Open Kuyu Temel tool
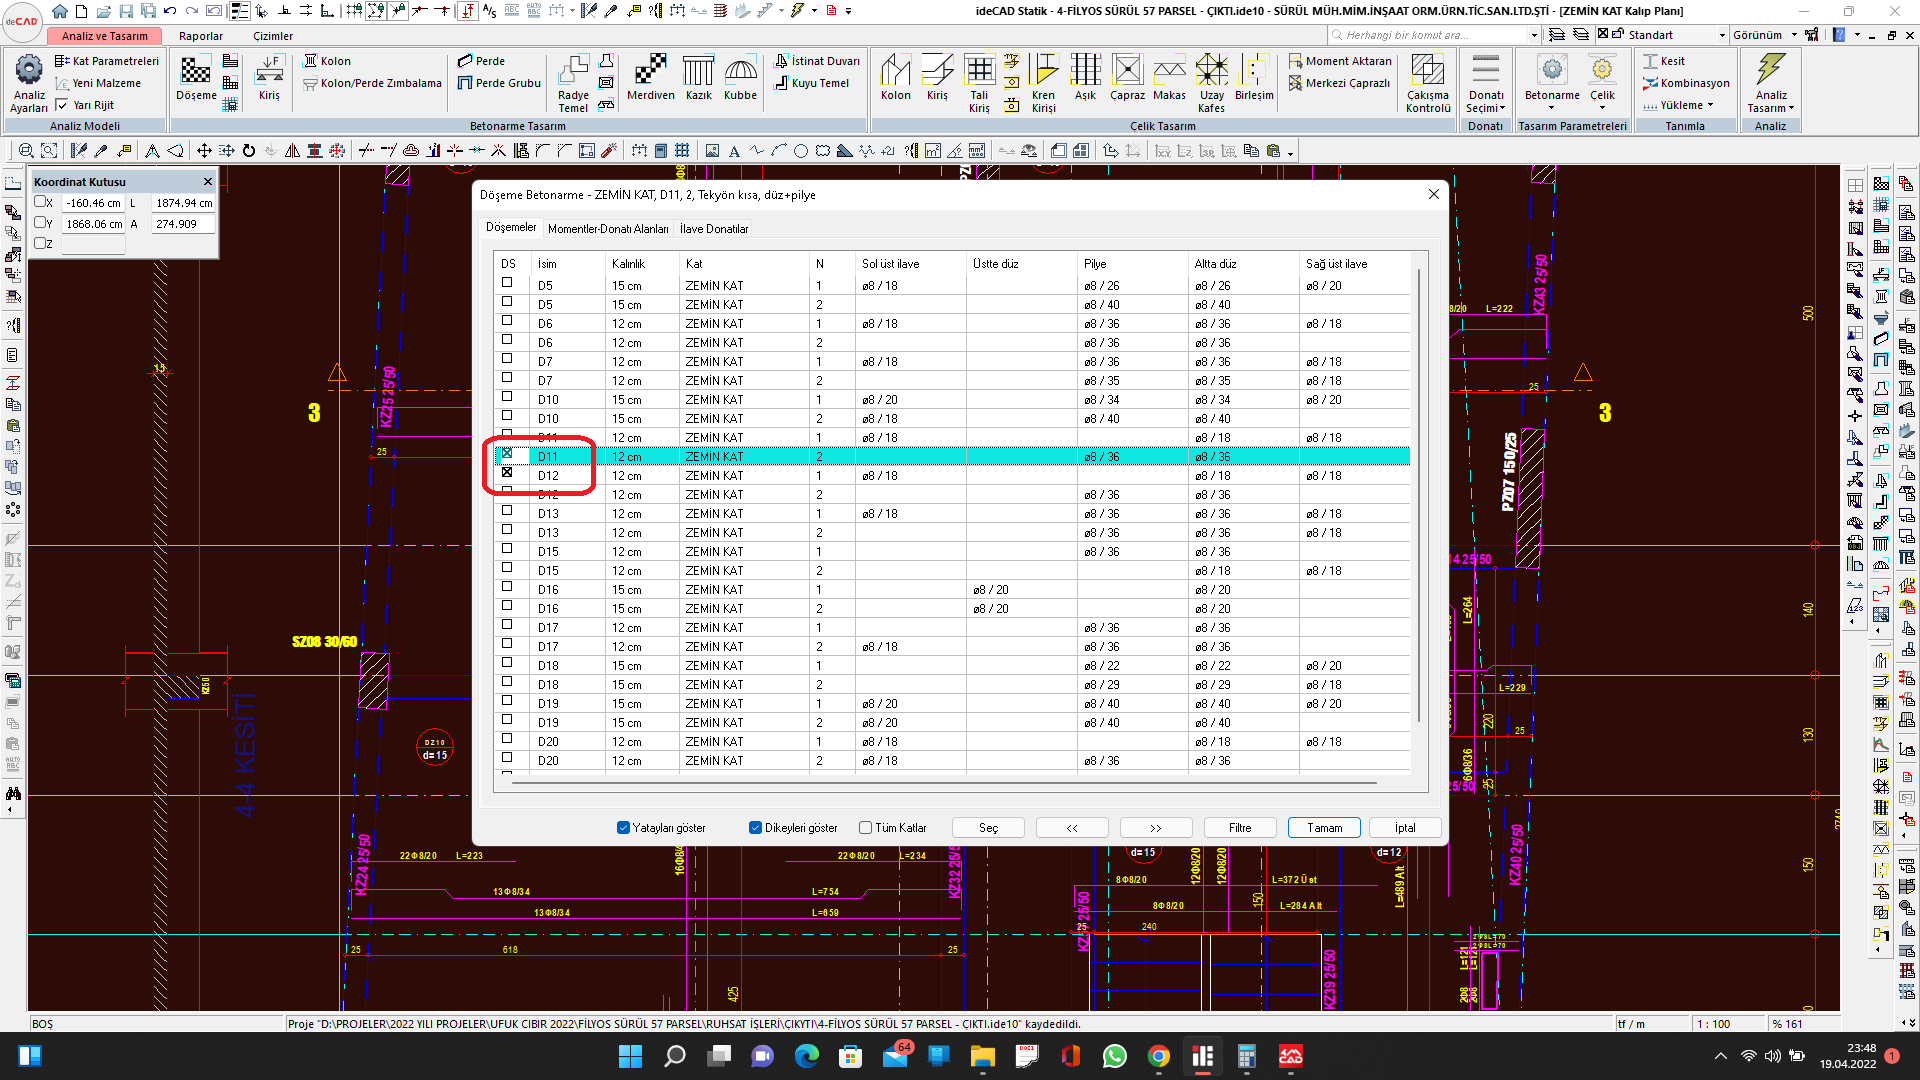Image resolution: width=1920 pixels, height=1080 pixels. [812, 83]
